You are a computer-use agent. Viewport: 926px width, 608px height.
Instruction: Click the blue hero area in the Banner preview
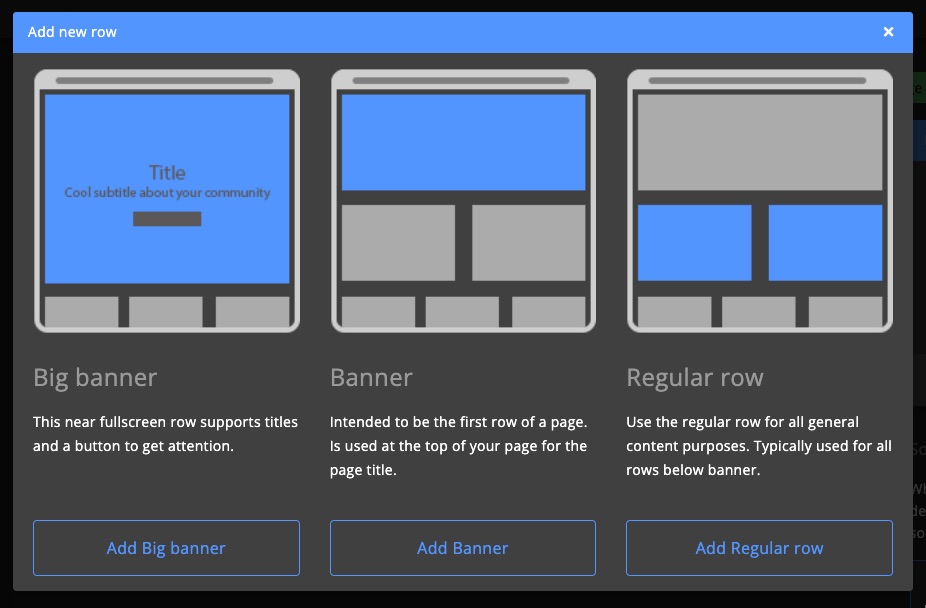462,140
